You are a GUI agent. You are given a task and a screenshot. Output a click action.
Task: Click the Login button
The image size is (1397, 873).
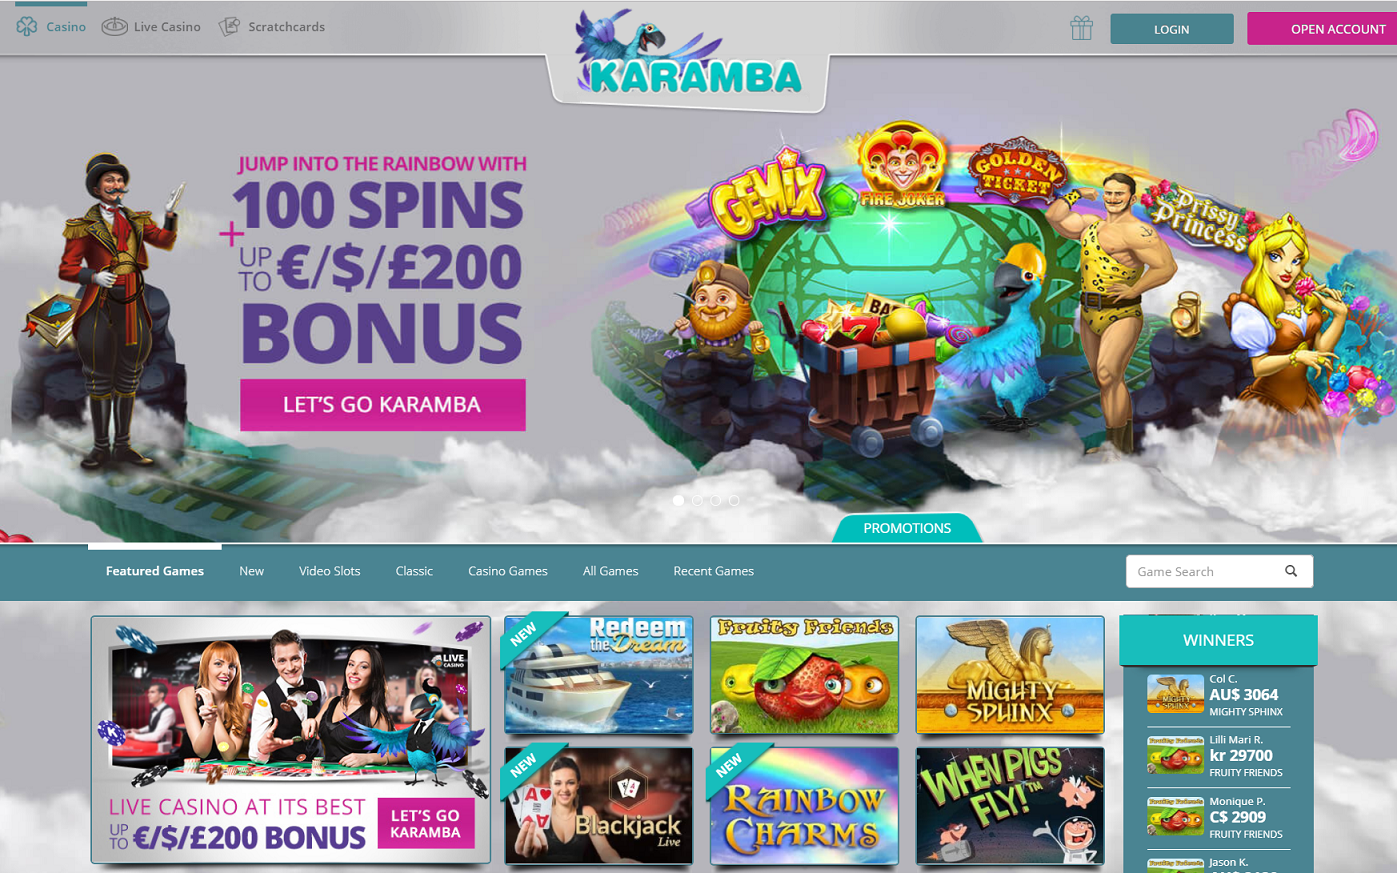coord(1172,29)
